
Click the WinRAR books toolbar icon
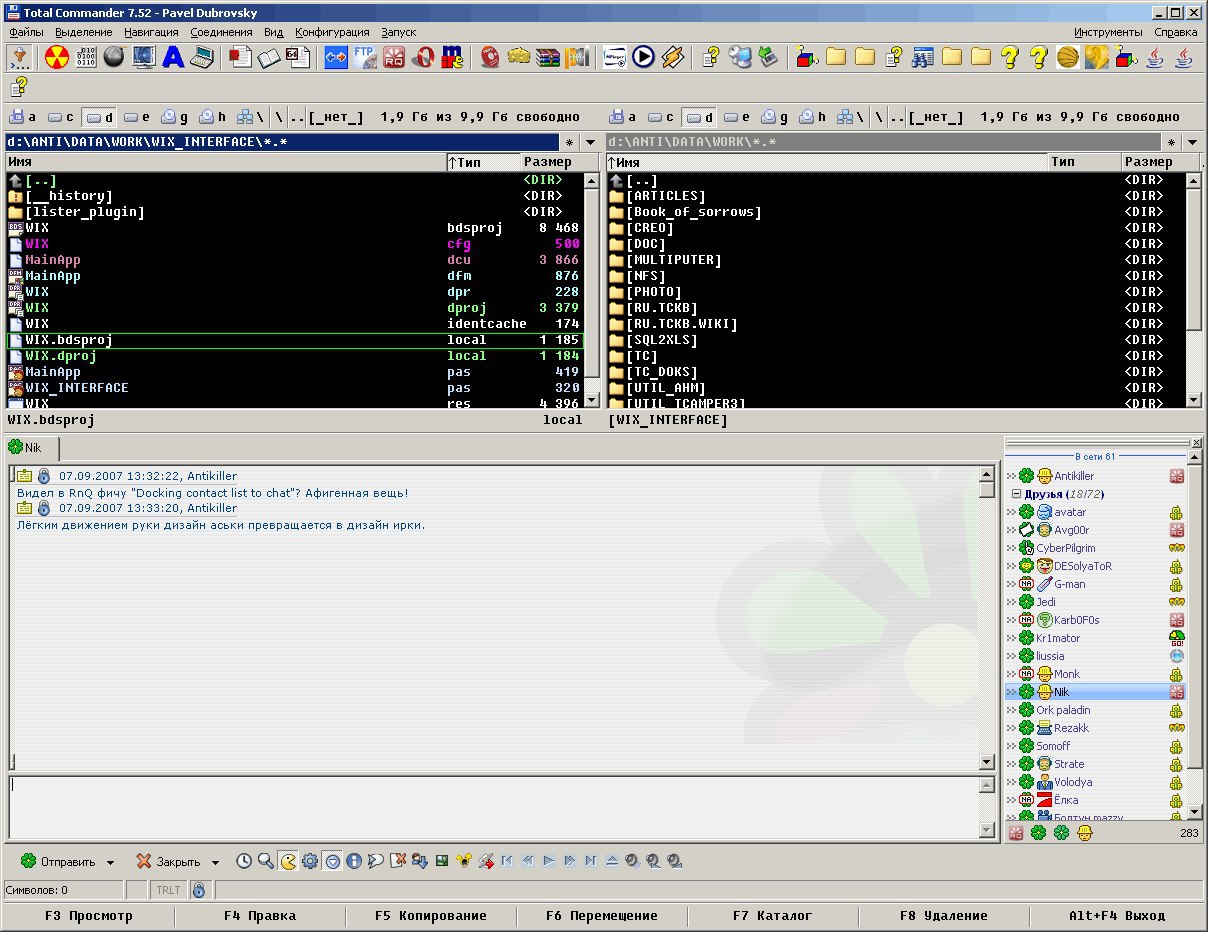(547, 57)
